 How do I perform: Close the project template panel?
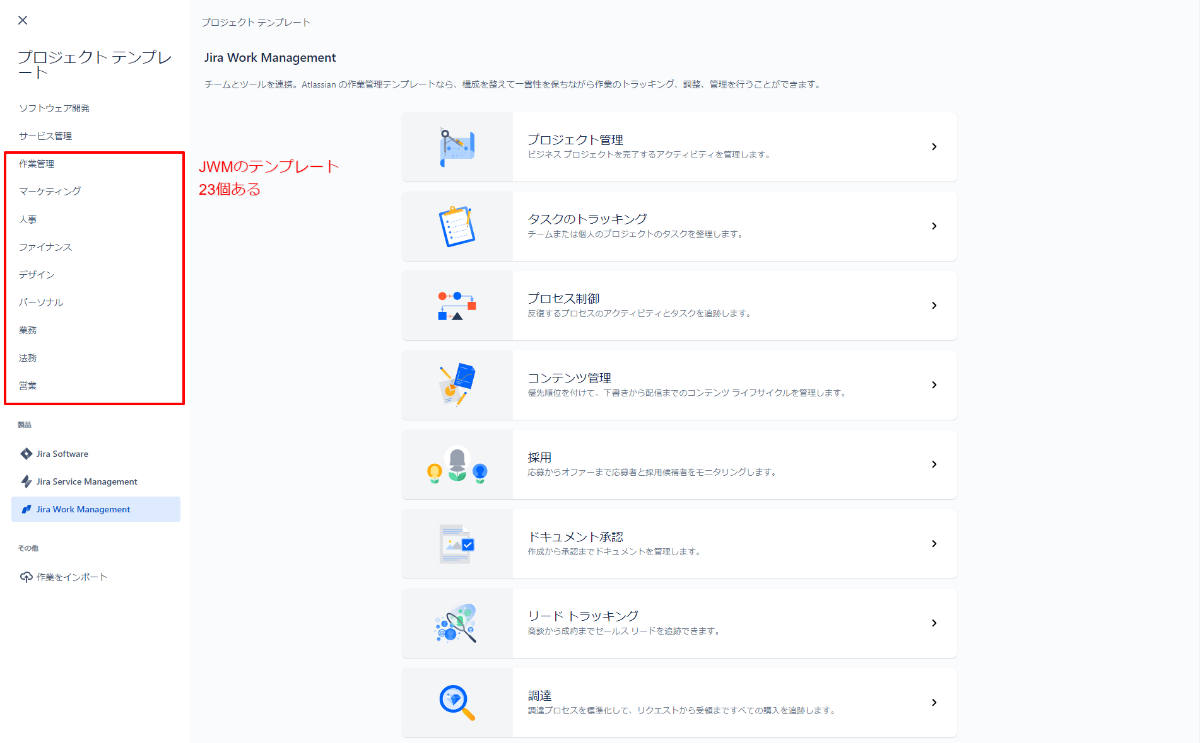(x=23, y=20)
